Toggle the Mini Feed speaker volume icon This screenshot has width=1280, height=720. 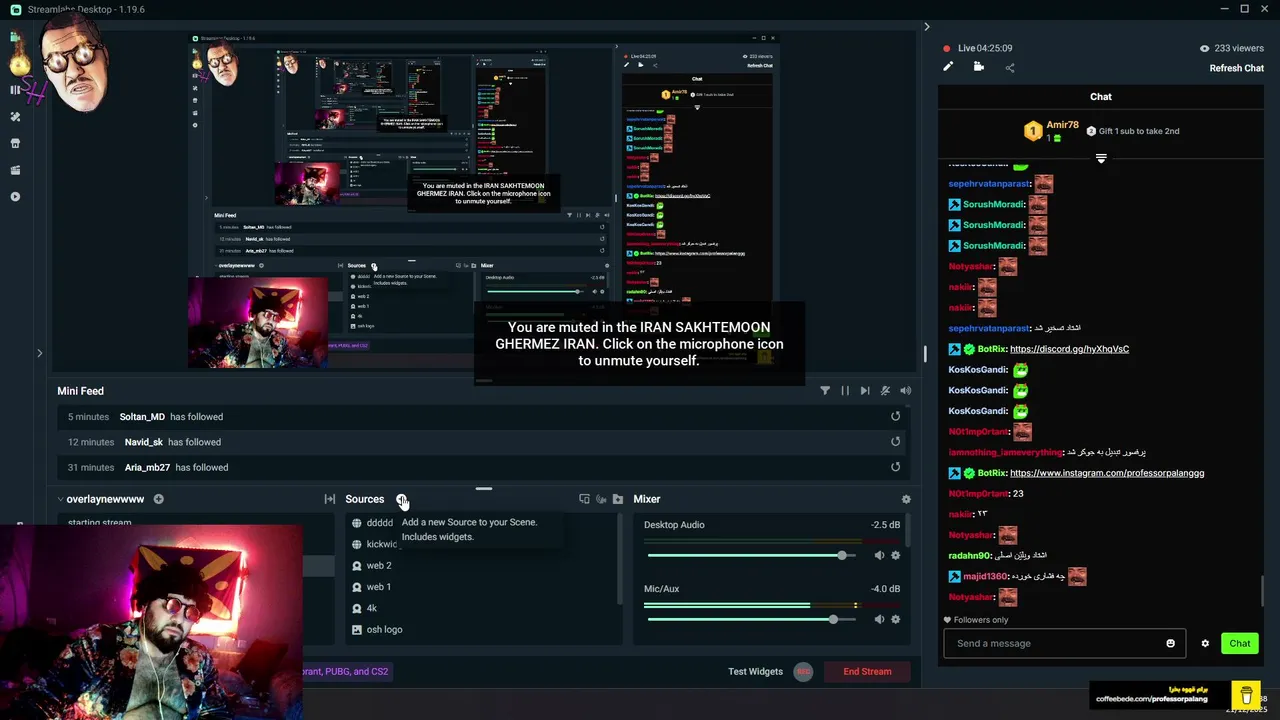[x=905, y=391]
